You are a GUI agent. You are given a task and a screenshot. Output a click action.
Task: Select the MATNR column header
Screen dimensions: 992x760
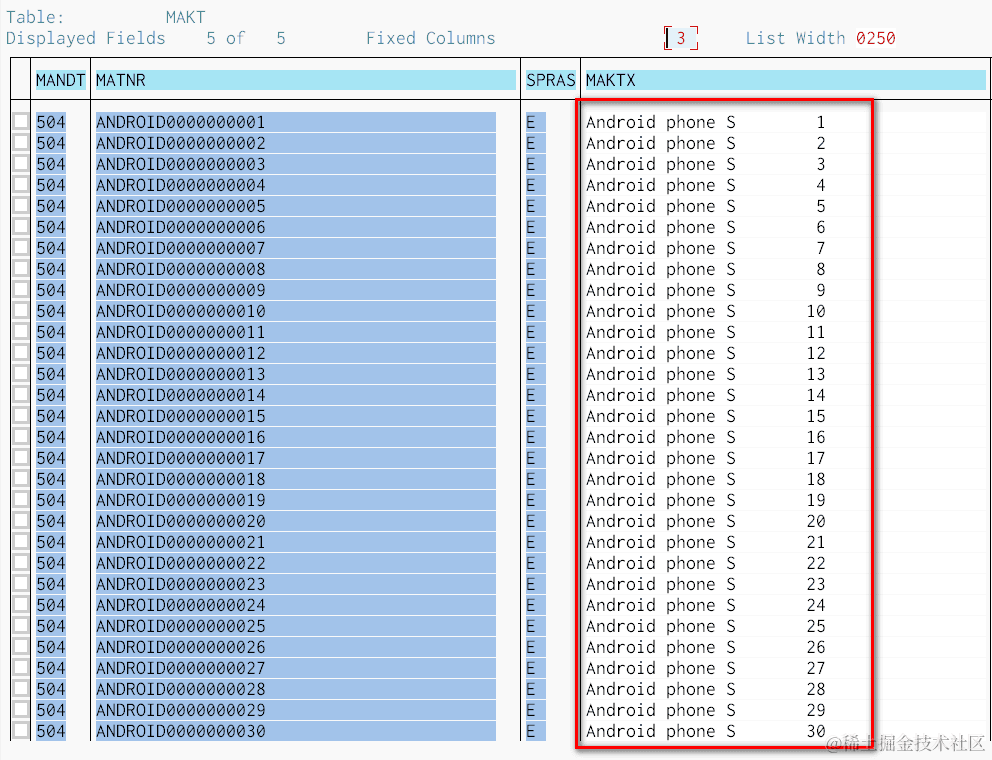[x=306, y=80]
